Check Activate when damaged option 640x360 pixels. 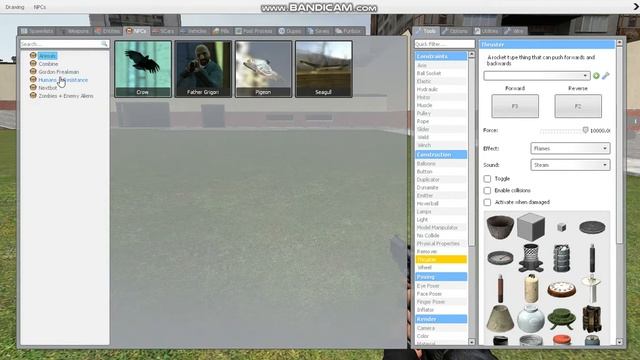(487, 202)
